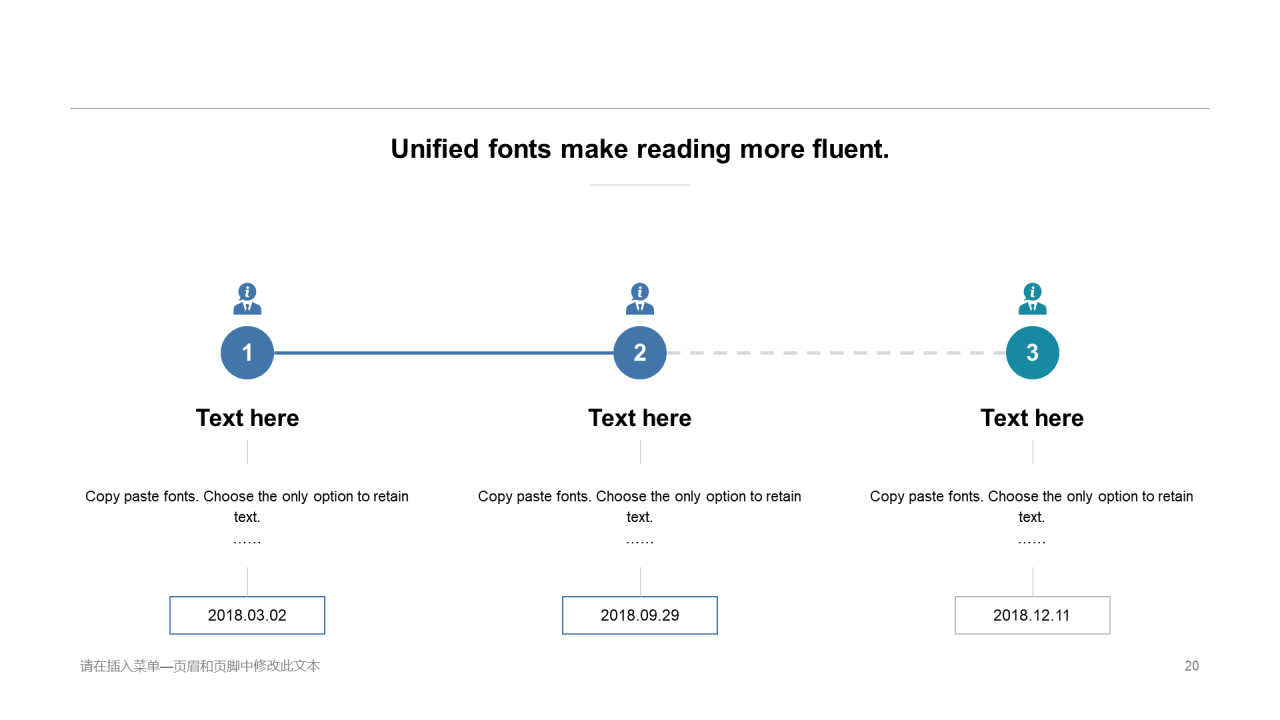1280x720 pixels.
Task: Click the blue circle numbered 2
Action: pyautogui.click(x=640, y=353)
